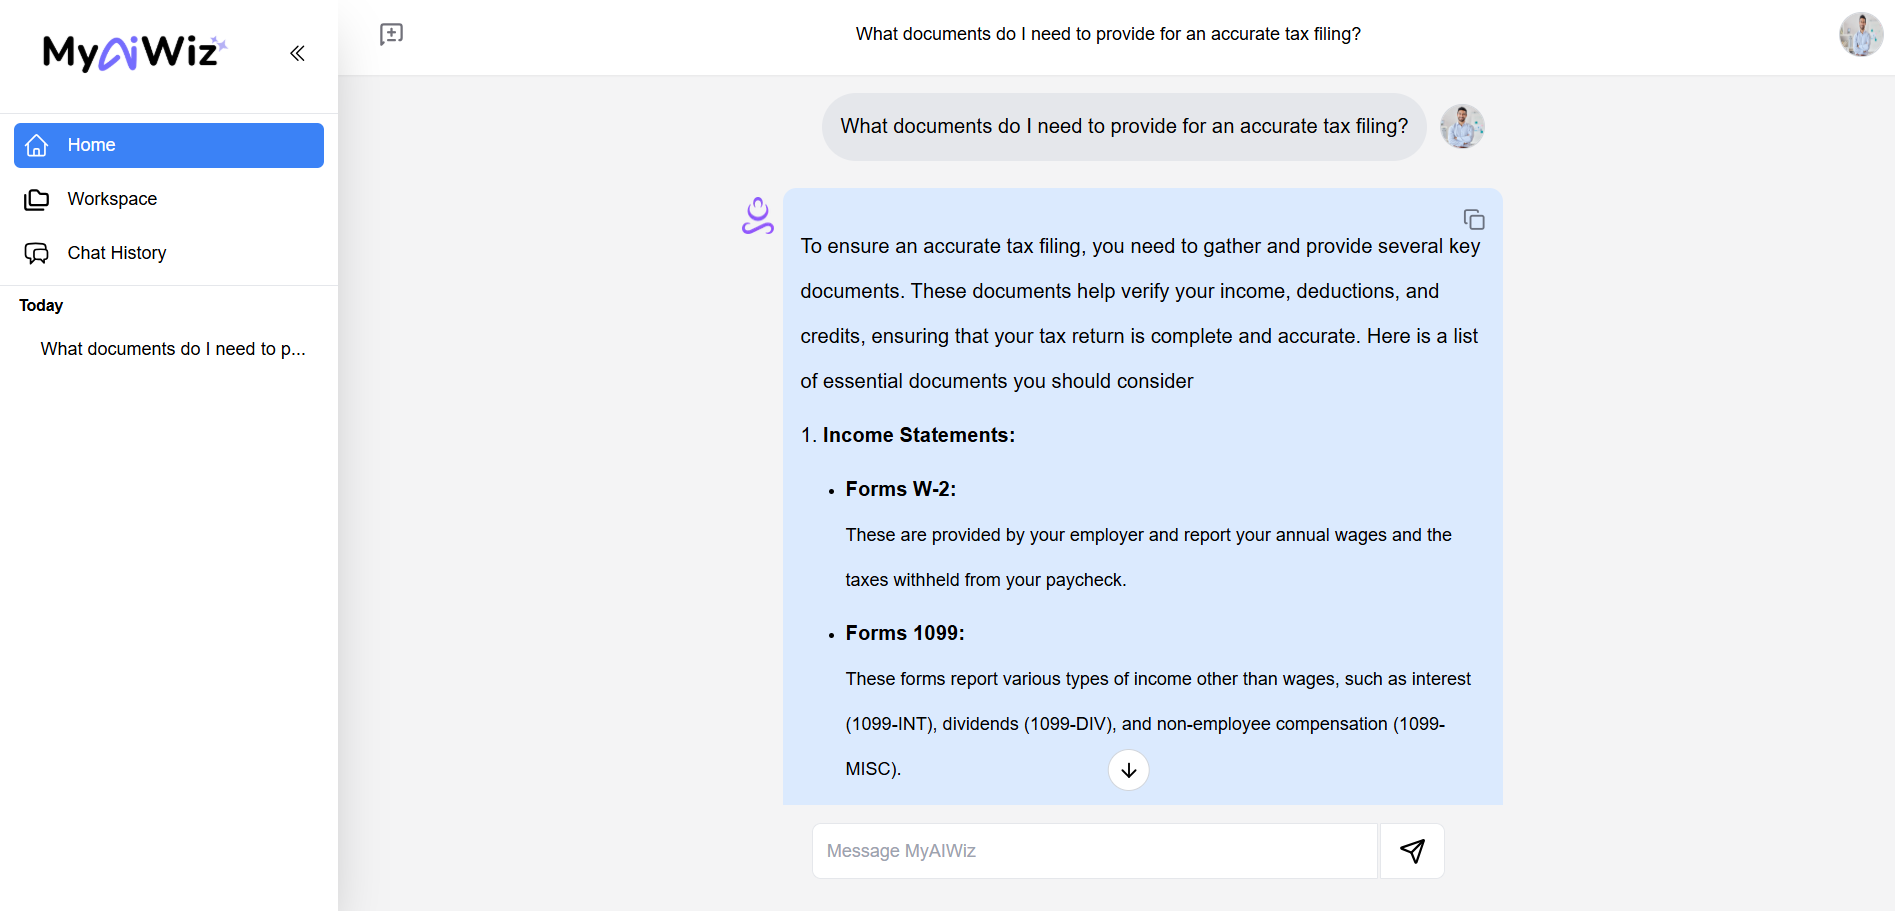This screenshot has width=1895, height=911.
Task: Open today's chat "What documents do I need to p..."
Action: tap(173, 349)
